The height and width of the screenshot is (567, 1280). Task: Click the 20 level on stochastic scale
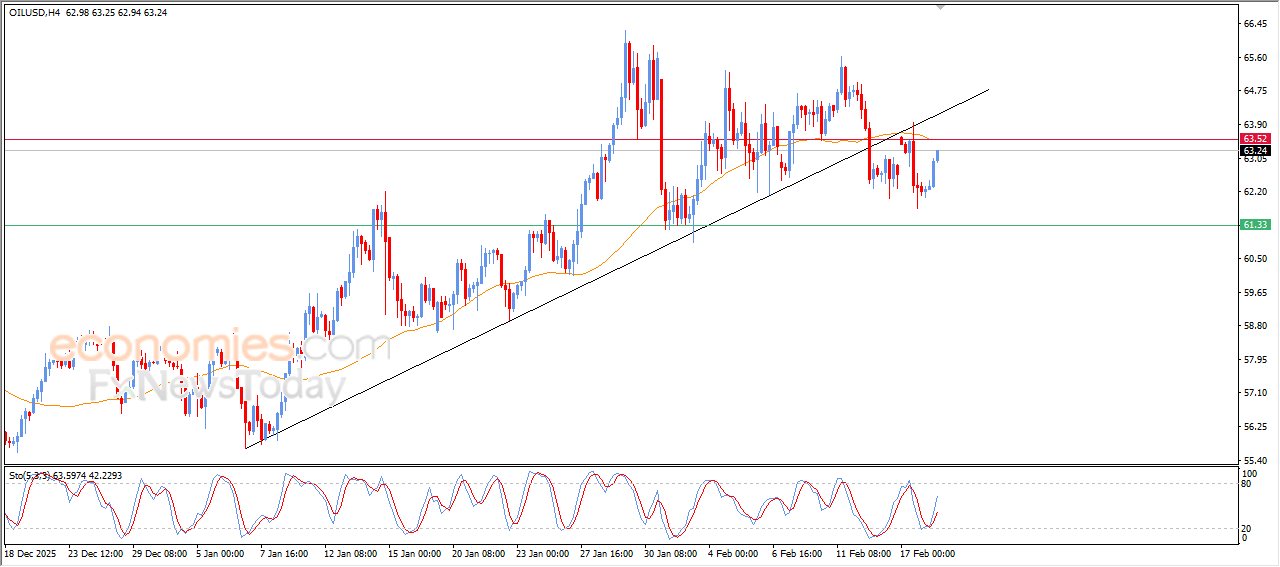click(1246, 527)
